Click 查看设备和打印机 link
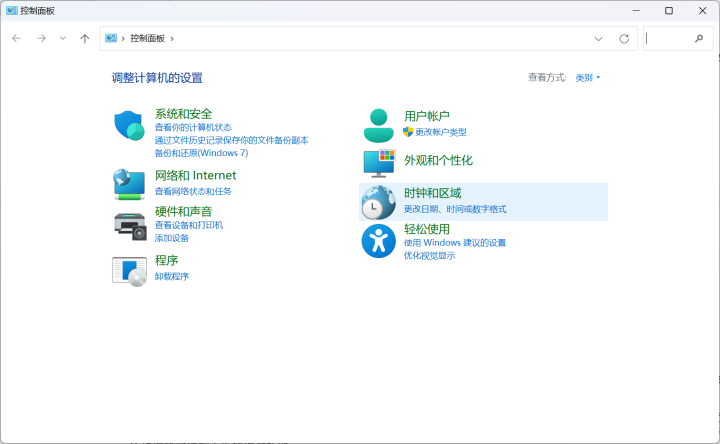The width and height of the screenshot is (720, 444). coord(189,225)
